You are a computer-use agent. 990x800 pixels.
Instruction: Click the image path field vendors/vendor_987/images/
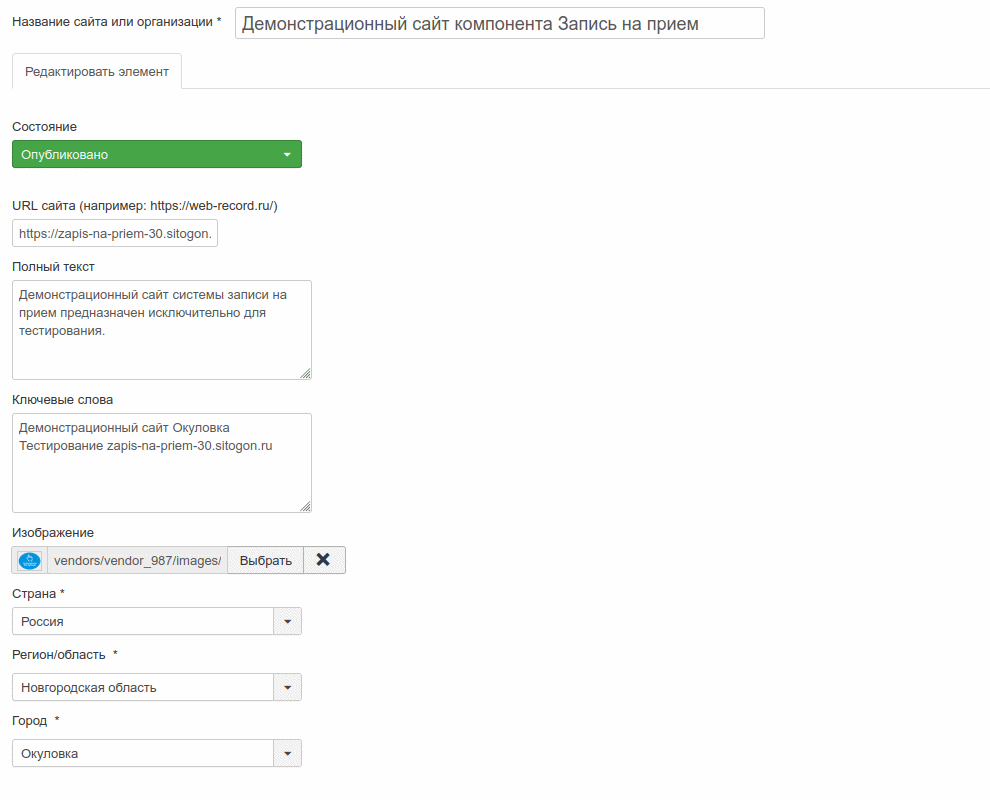tap(137, 560)
